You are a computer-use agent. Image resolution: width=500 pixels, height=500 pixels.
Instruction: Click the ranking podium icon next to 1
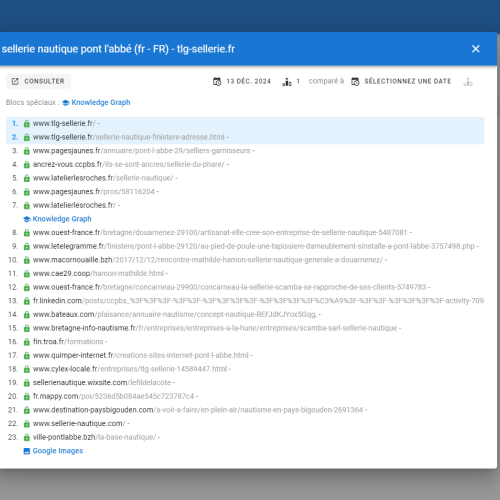coord(287,82)
